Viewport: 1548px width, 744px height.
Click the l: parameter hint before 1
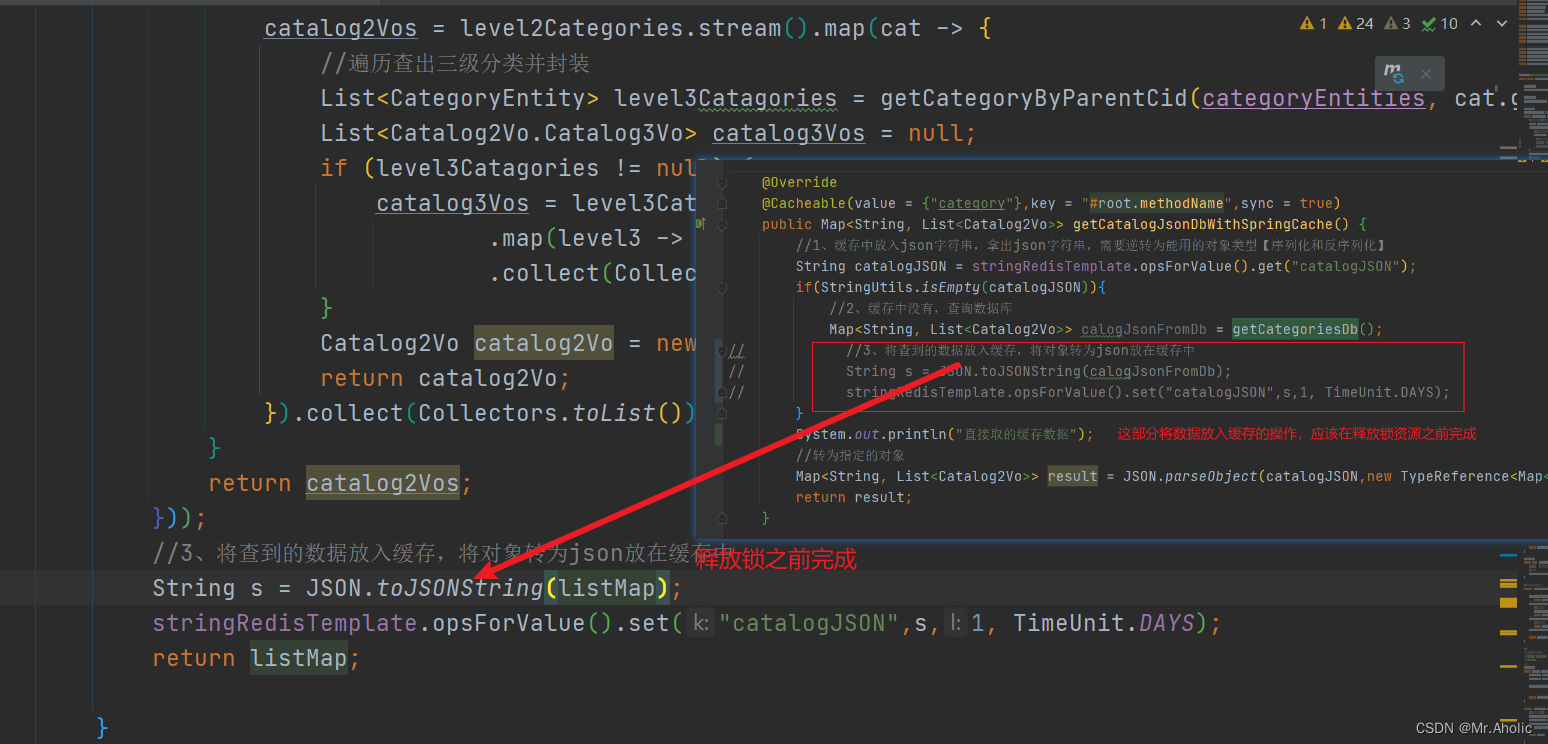956,624
